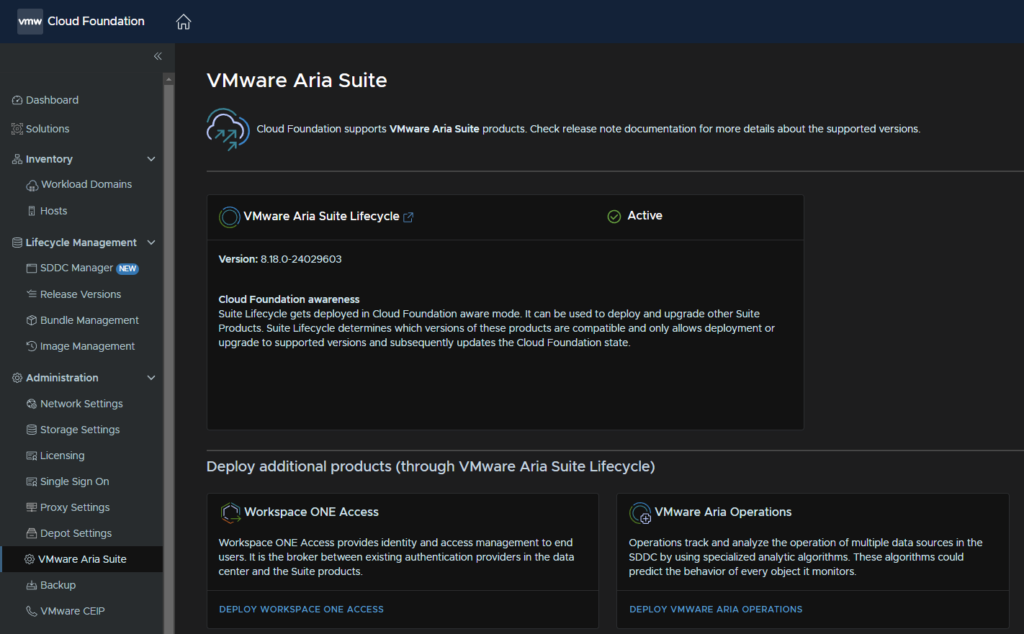Go to home via house icon
Screen dimensions: 1024x634
click(x=184, y=22)
